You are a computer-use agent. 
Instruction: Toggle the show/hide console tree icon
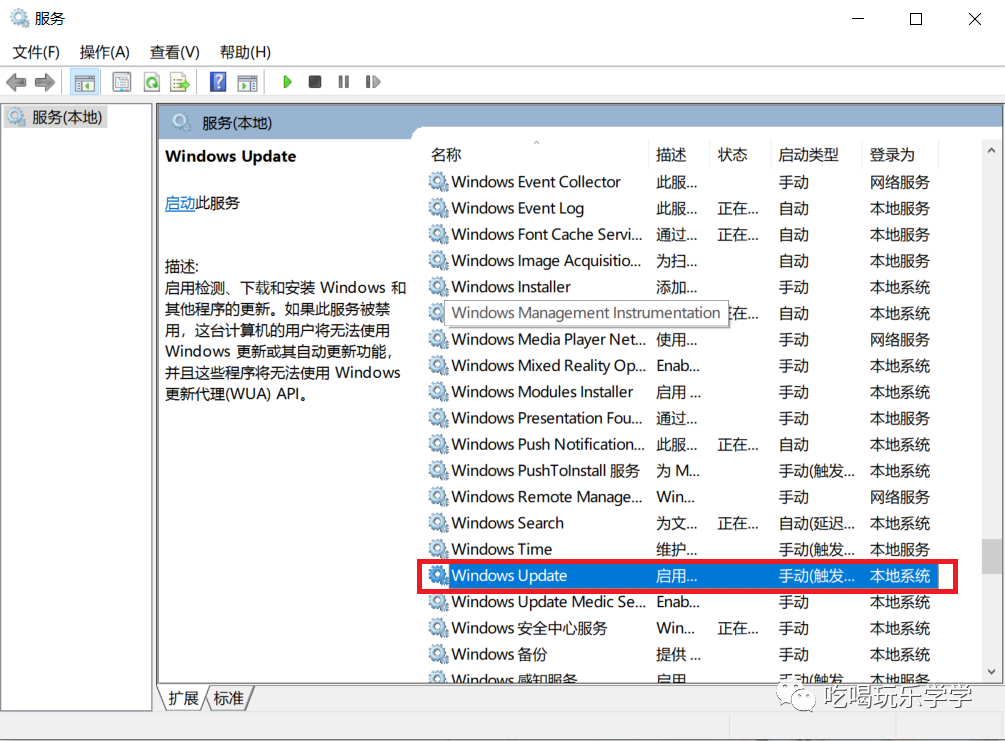(85, 82)
